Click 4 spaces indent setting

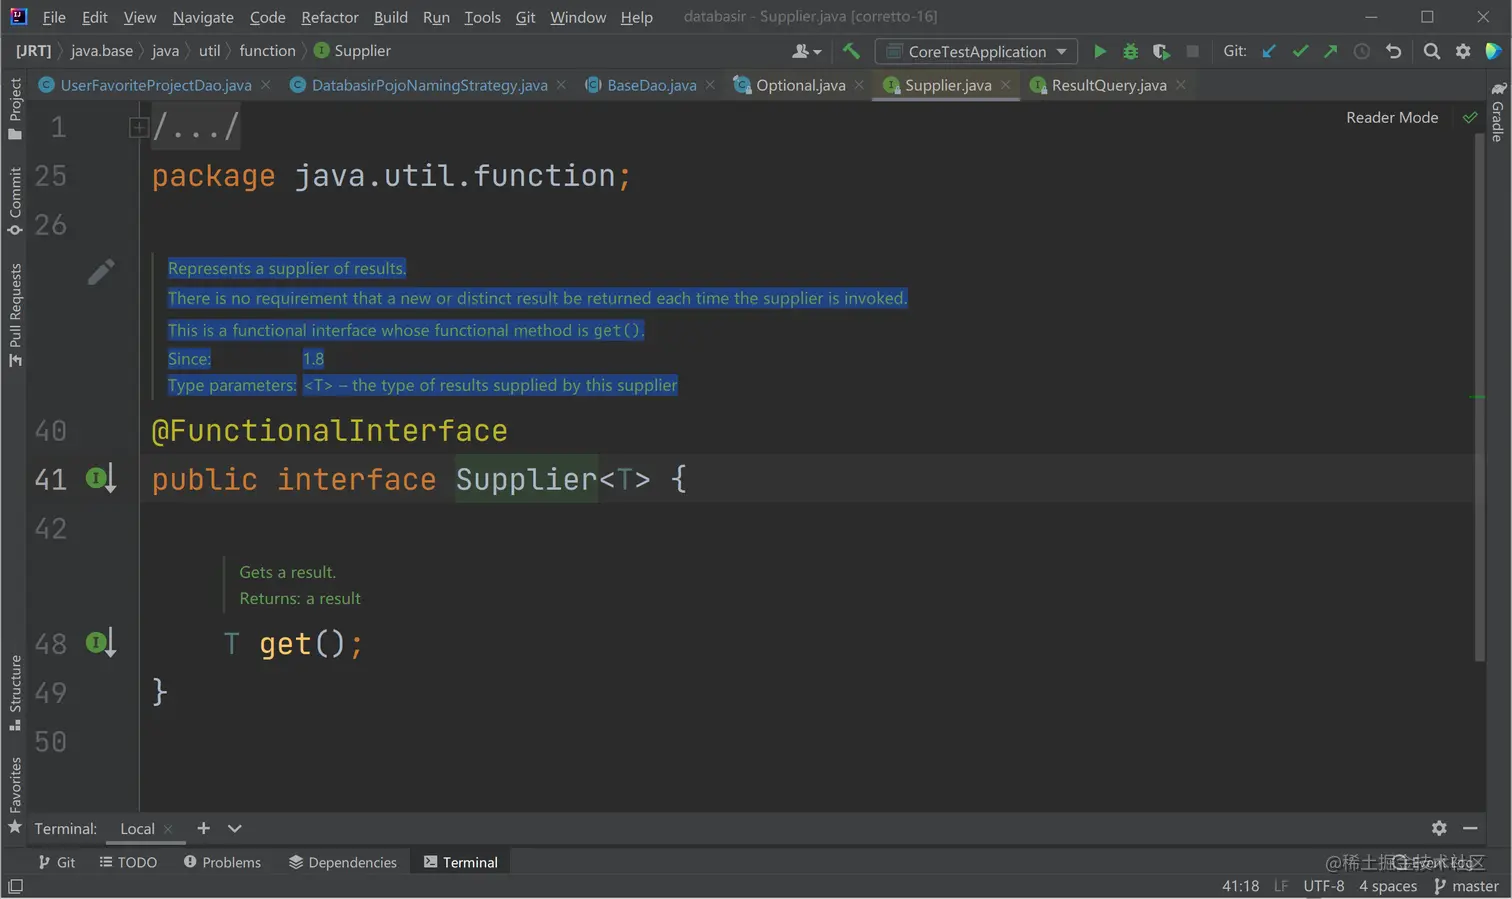tap(1388, 886)
